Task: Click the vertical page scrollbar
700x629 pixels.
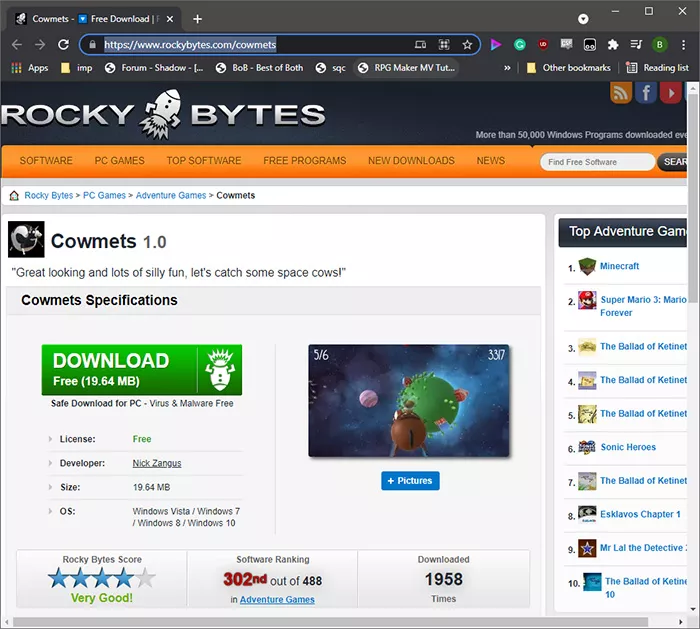Action: (x=693, y=199)
